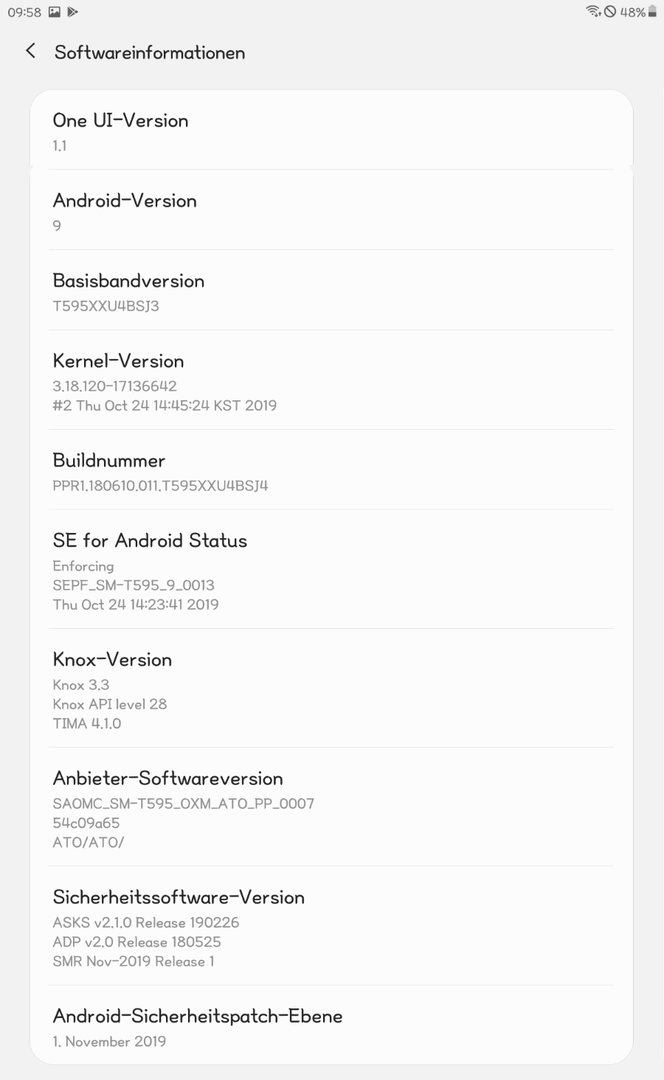Open the Kernel-Version entry
Image resolution: width=664 pixels, height=1080 pixels.
coord(331,380)
